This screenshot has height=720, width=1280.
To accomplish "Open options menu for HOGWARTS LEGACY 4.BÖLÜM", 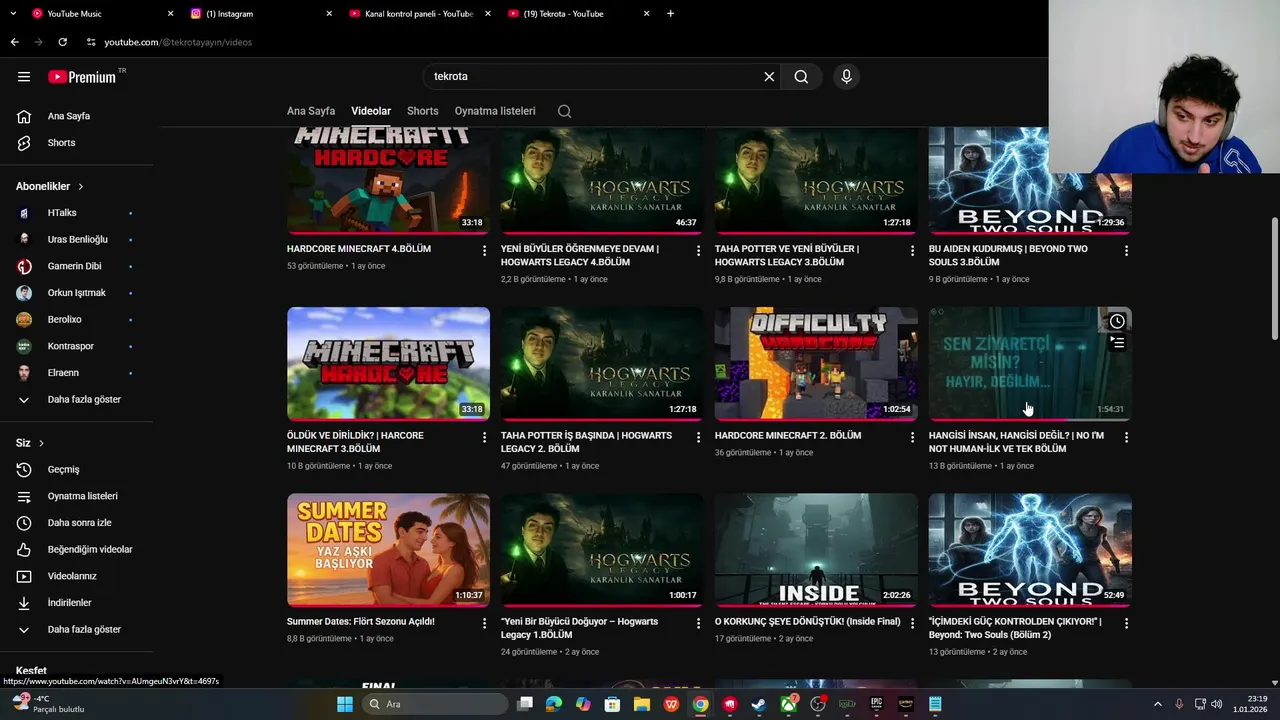I will [698, 250].
